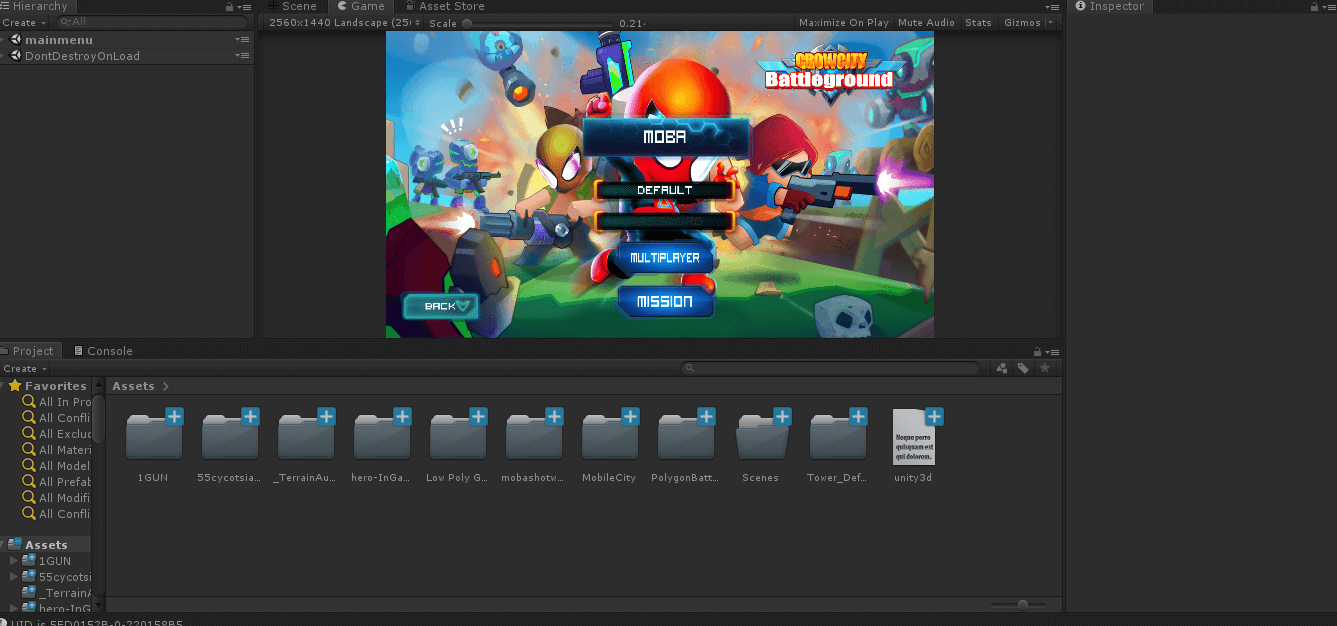Toggle the Project panel lock
The width and height of the screenshot is (1337, 626).
tap(1037, 351)
